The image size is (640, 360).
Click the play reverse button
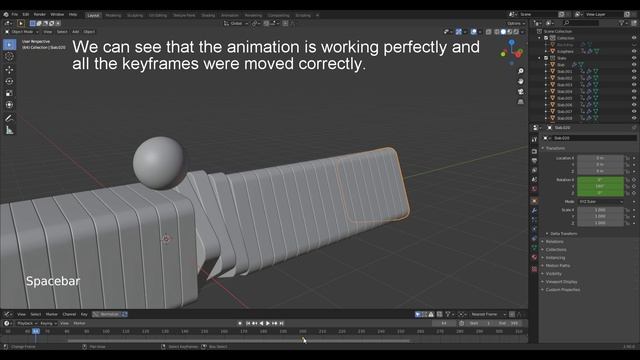point(261,323)
